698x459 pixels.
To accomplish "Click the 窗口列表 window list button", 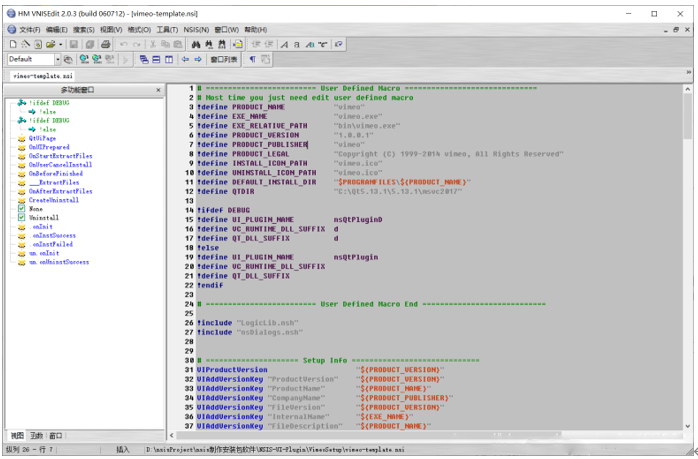I will tap(224, 59).
